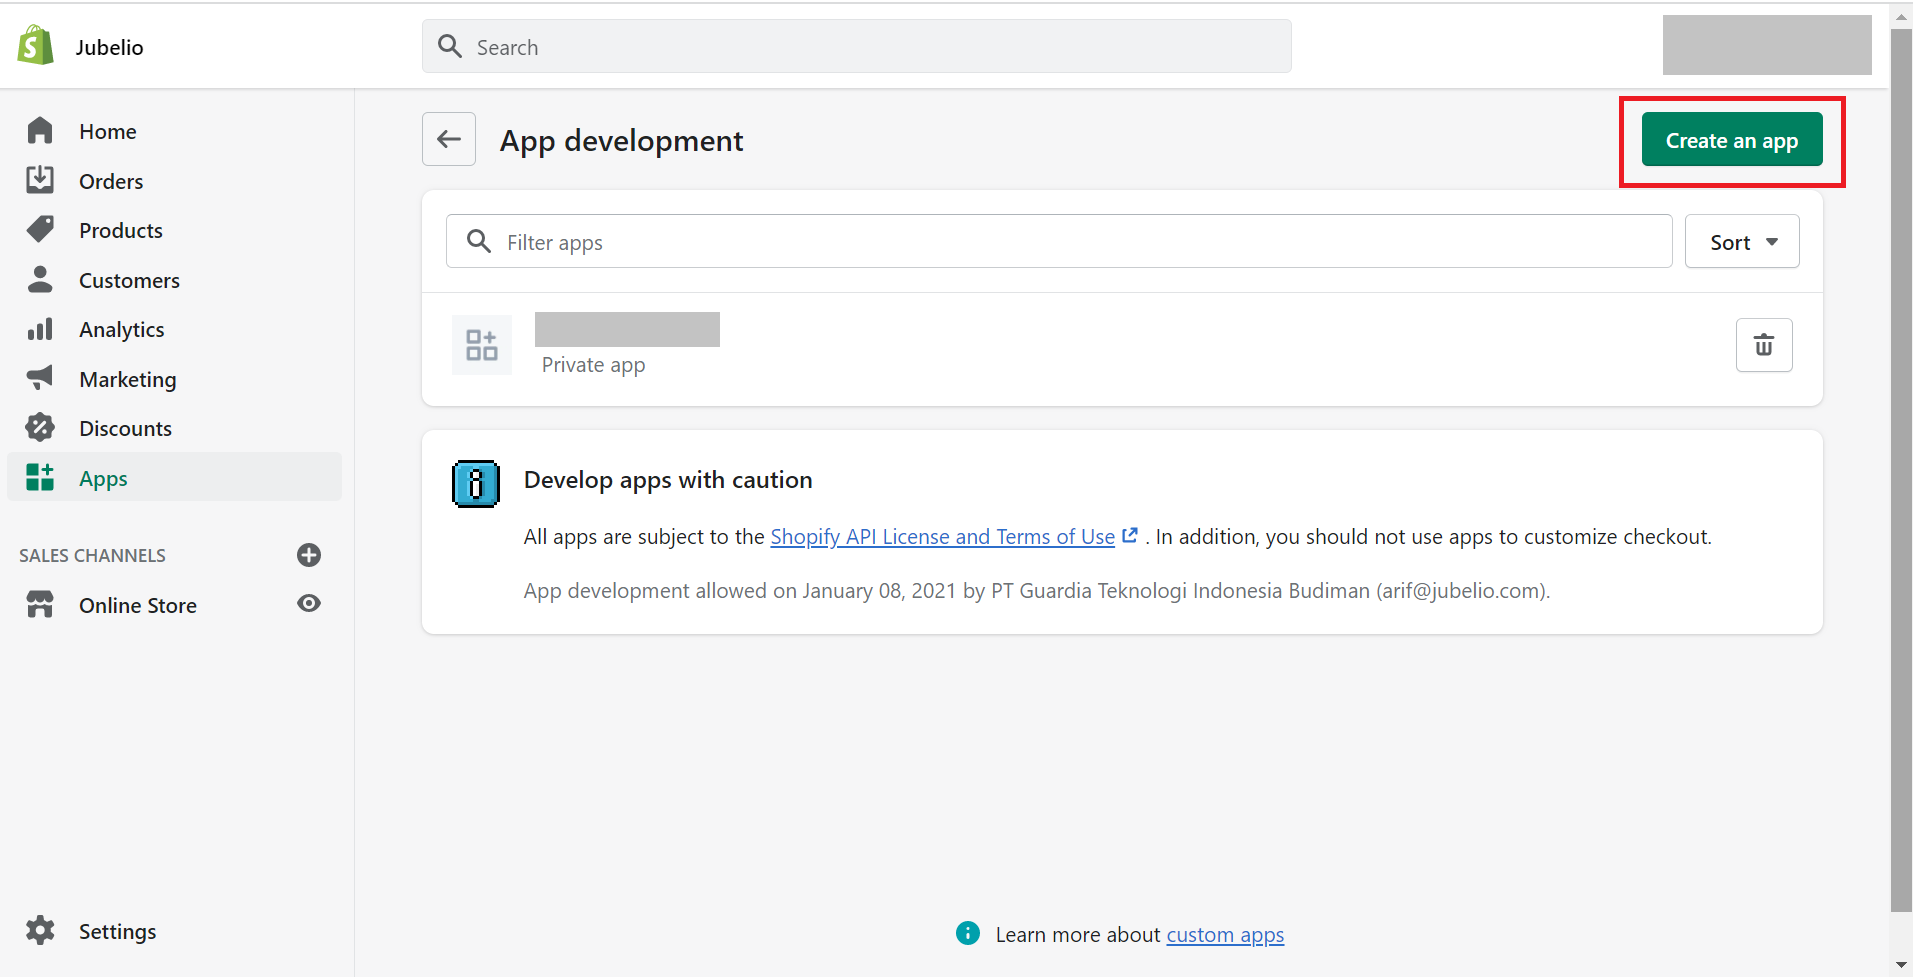
Task: Click the magnifier icon in Filter apps
Action: (479, 241)
